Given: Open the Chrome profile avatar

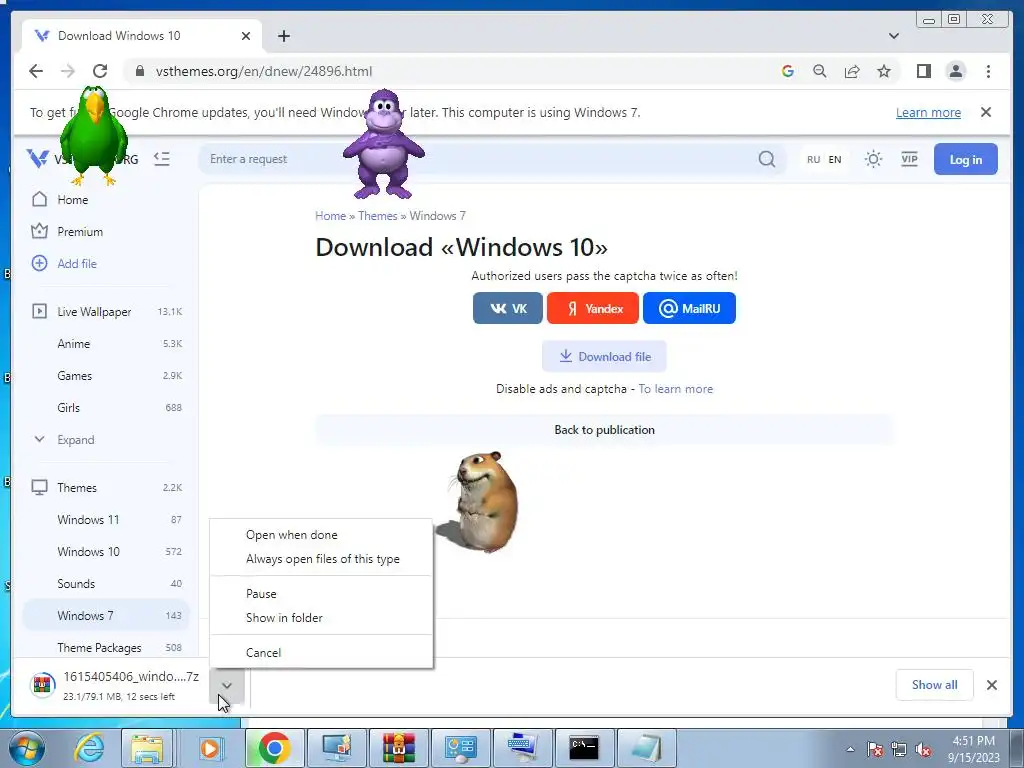Looking at the screenshot, I should [955, 71].
